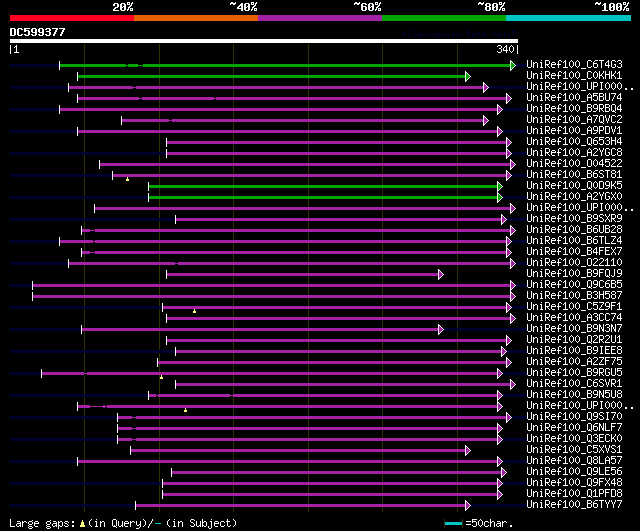Open the UniRef100_C6T4G3 hit label
This screenshot has width=640, height=531.
pos(574,64)
